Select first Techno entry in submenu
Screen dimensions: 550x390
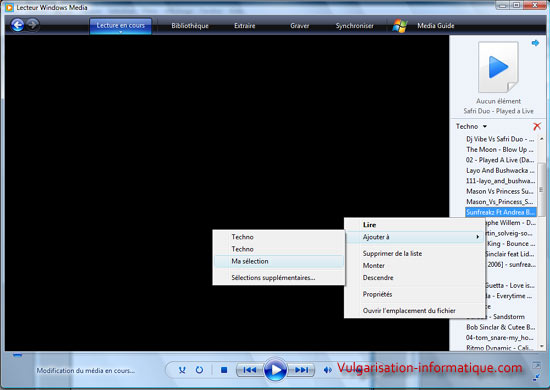pyautogui.click(x=279, y=237)
